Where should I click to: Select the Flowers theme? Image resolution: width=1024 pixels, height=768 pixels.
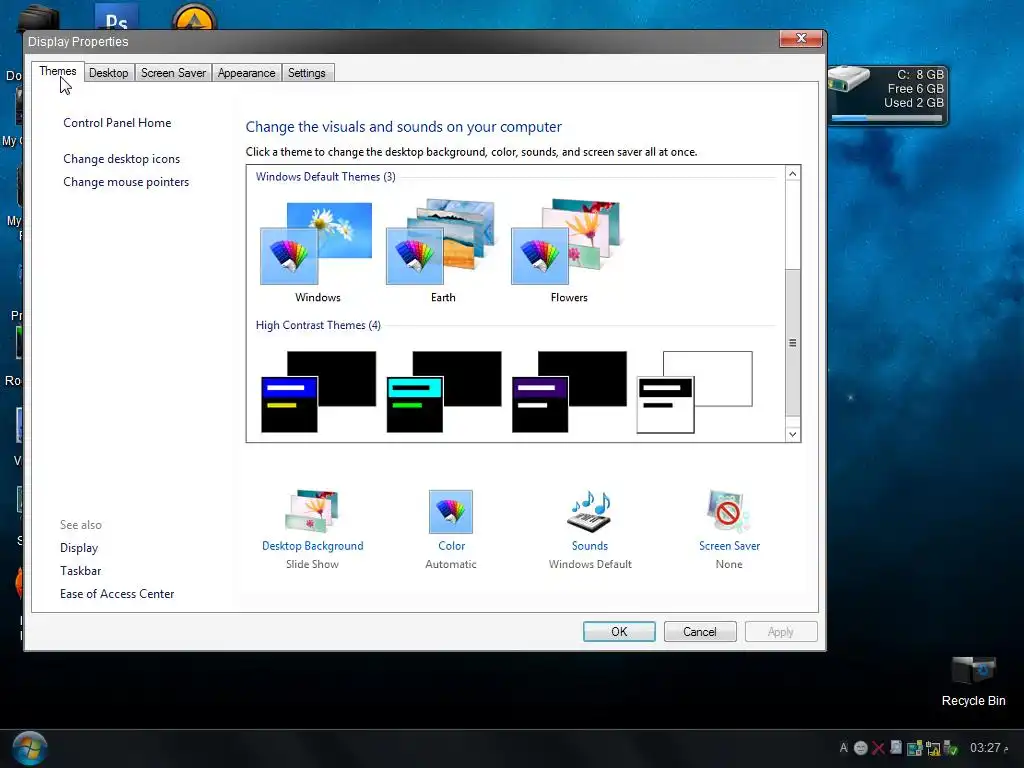point(567,251)
